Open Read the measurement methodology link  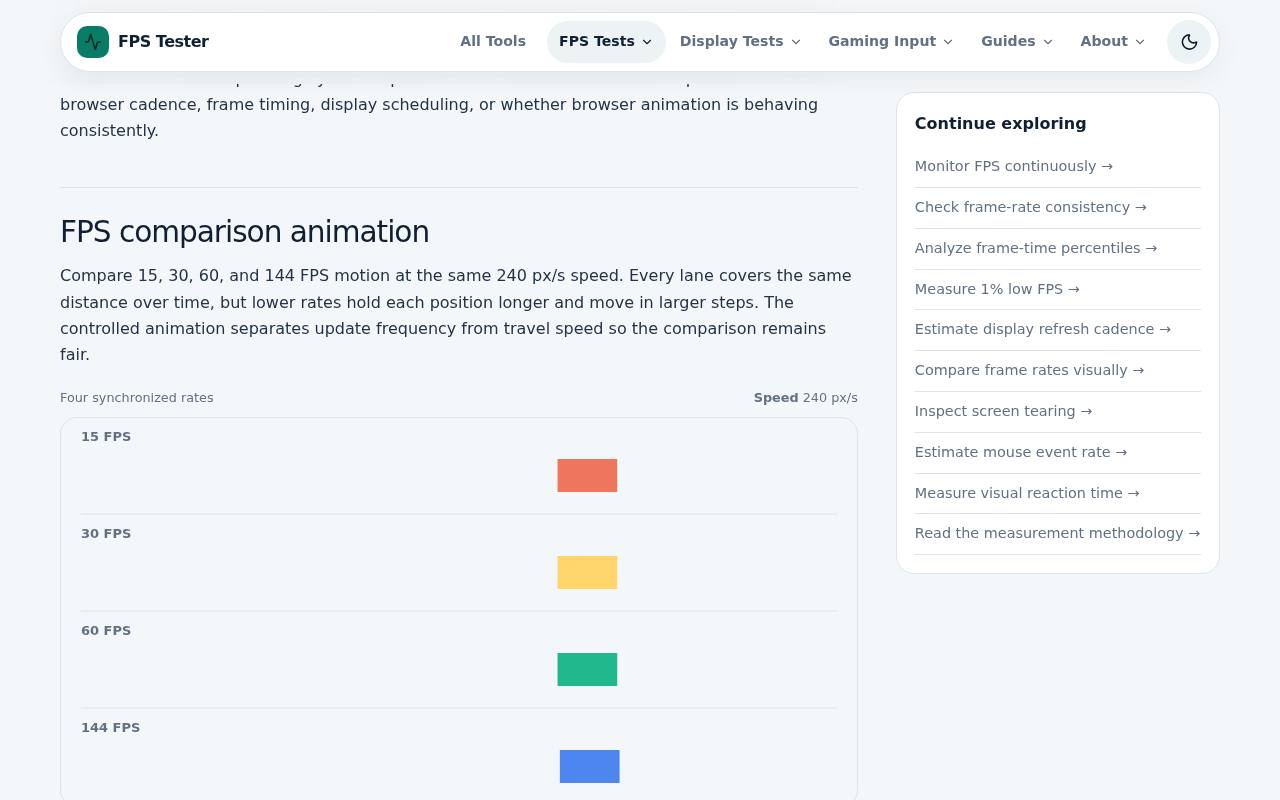click(1057, 533)
